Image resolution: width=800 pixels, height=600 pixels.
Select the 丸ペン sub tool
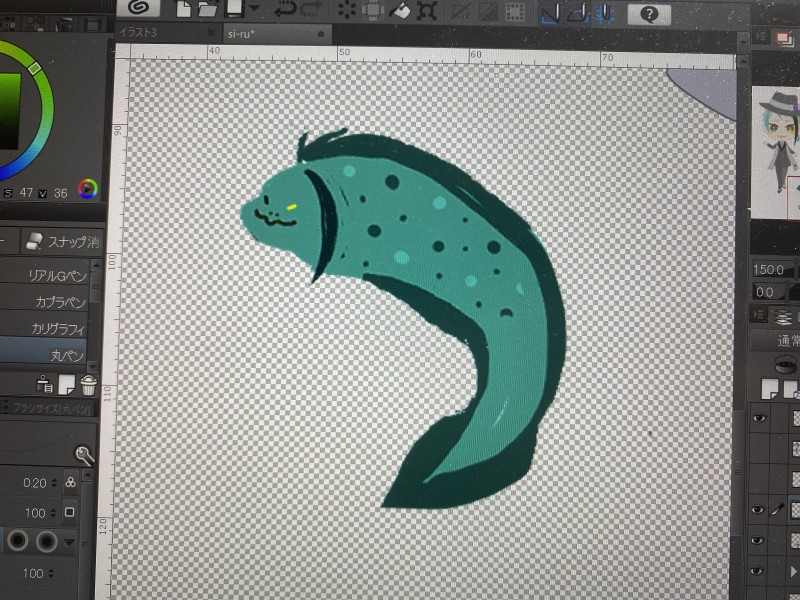(44, 353)
